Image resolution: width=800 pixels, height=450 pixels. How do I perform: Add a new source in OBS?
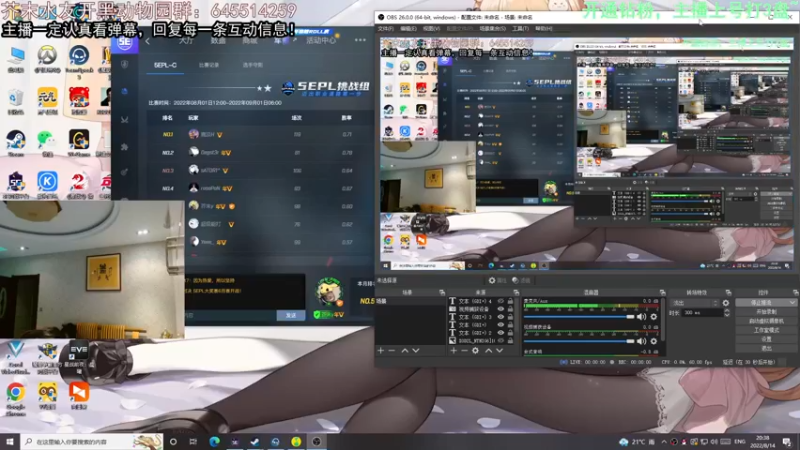pyautogui.click(x=454, y=351)
